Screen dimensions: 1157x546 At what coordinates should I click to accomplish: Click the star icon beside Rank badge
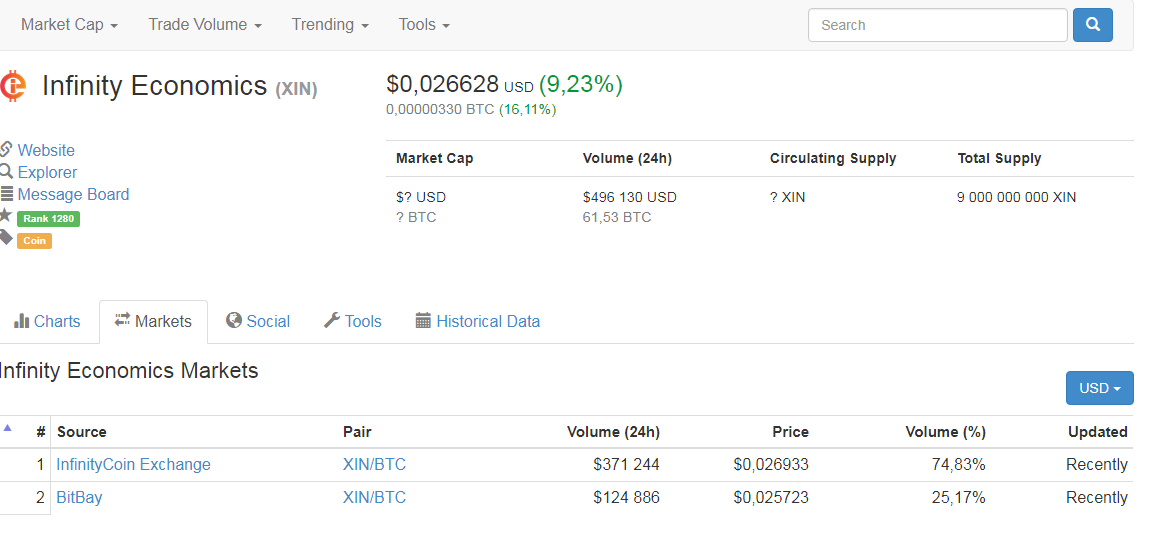coord(6,216)
